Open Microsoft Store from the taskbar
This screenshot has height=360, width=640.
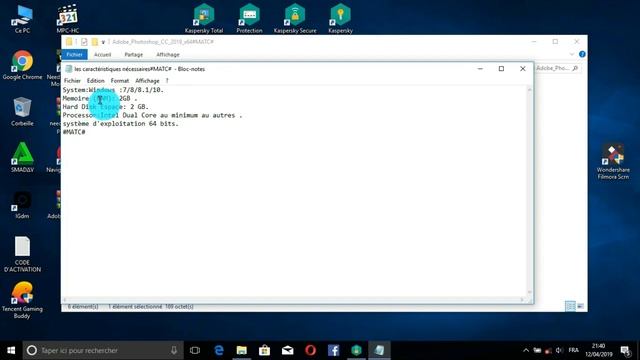(x=264, y=350)
